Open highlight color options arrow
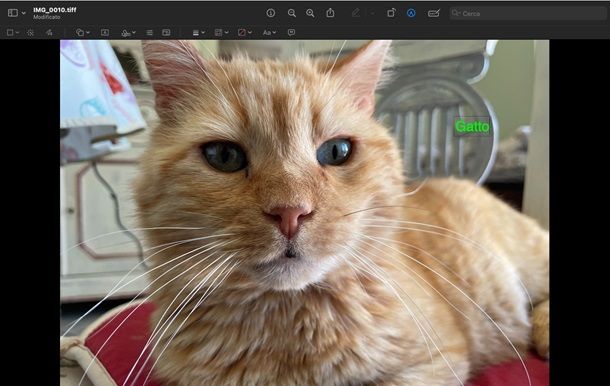Viewport: 610px width, 386px height. [372, 14]
